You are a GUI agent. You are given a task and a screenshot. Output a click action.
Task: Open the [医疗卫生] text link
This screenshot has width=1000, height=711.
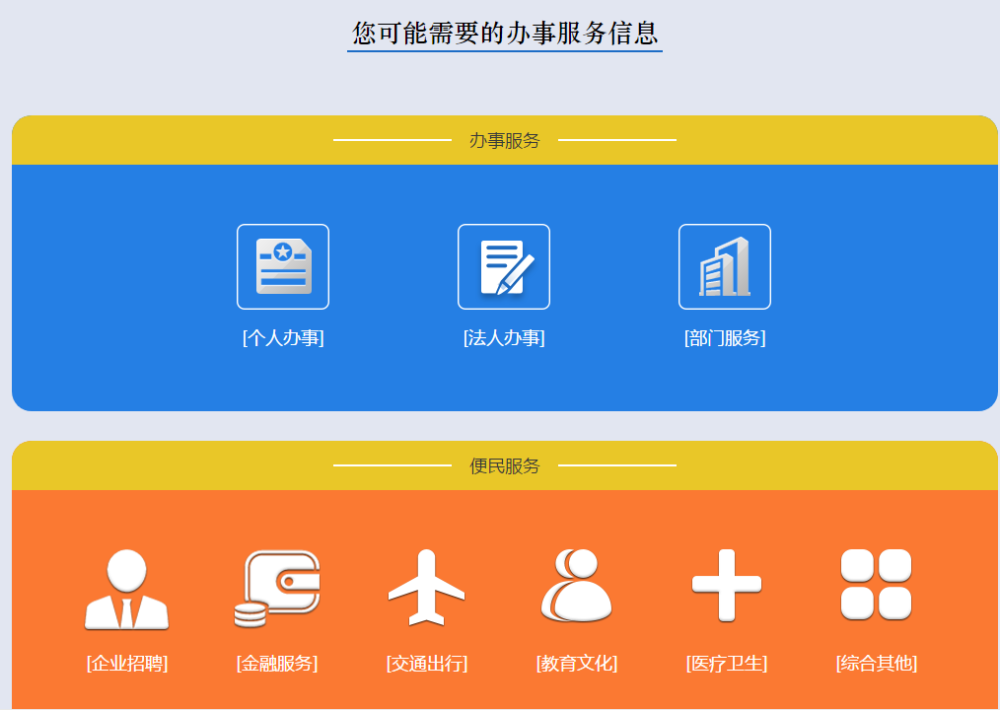(726, 663)
